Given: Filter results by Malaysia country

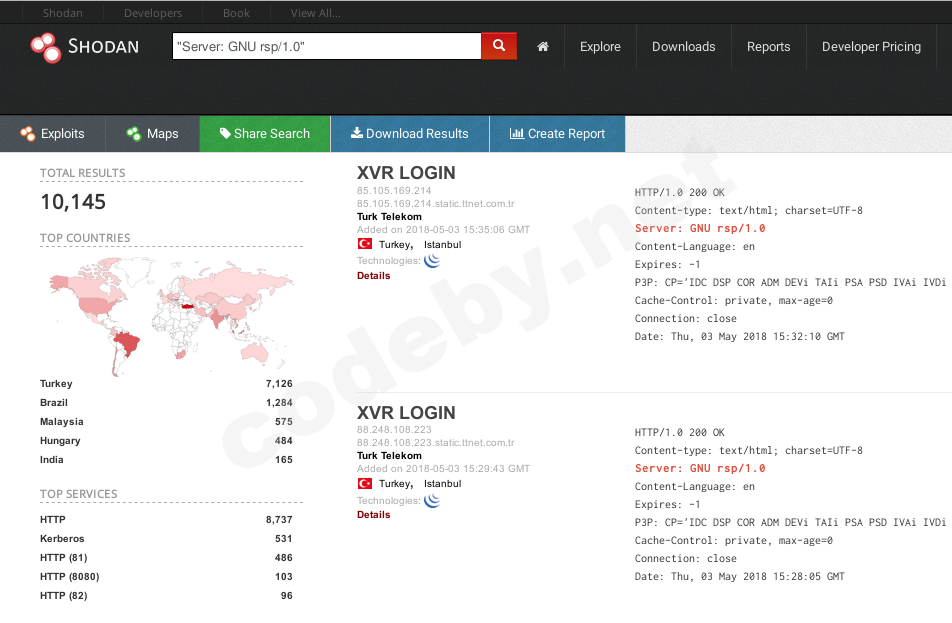Looking at the screenshot, I should coord(61,422).
